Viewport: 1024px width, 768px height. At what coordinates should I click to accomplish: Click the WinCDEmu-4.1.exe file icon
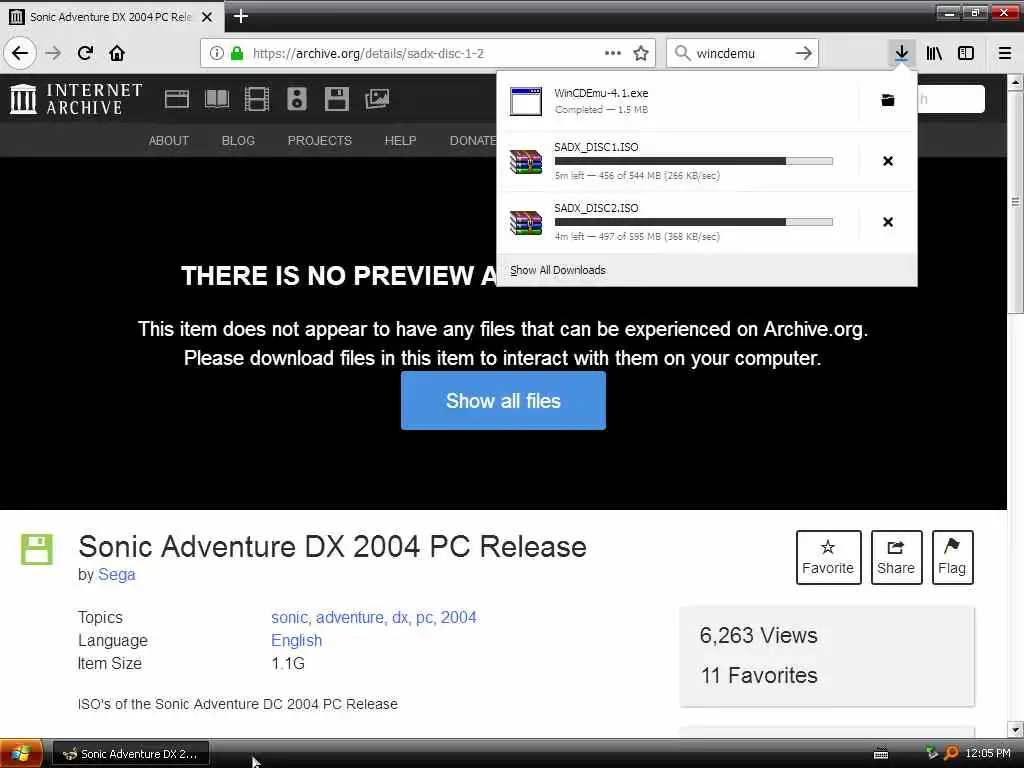tap(526, 101)
